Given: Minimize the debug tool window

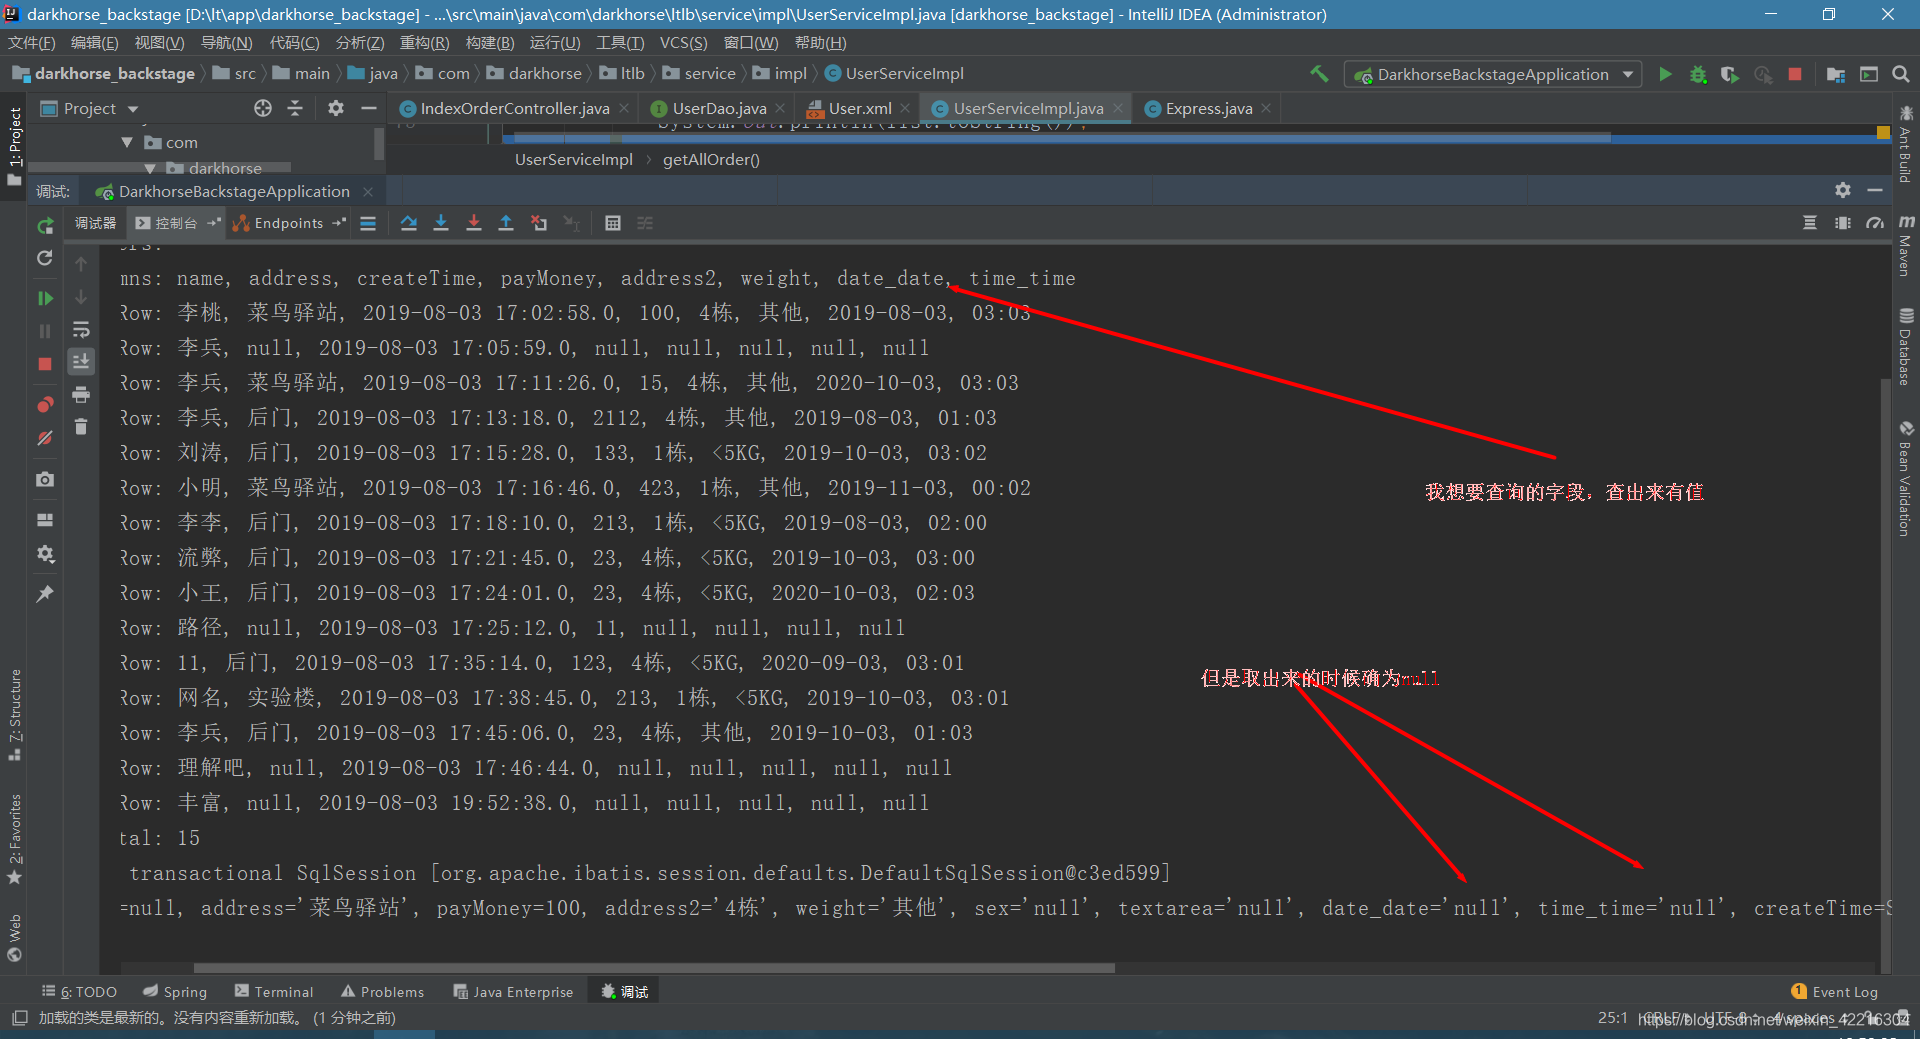Looking at the screenshot, I should pyautogui.click(x=1875, y=190).
